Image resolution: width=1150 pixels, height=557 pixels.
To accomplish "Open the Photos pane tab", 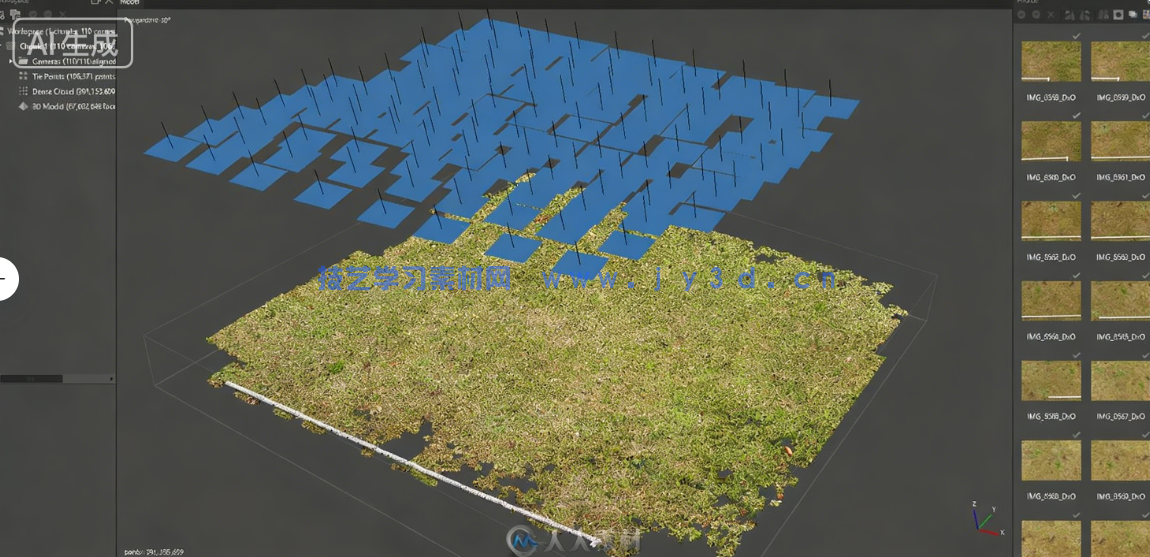I will click(x=1030, y=3).
